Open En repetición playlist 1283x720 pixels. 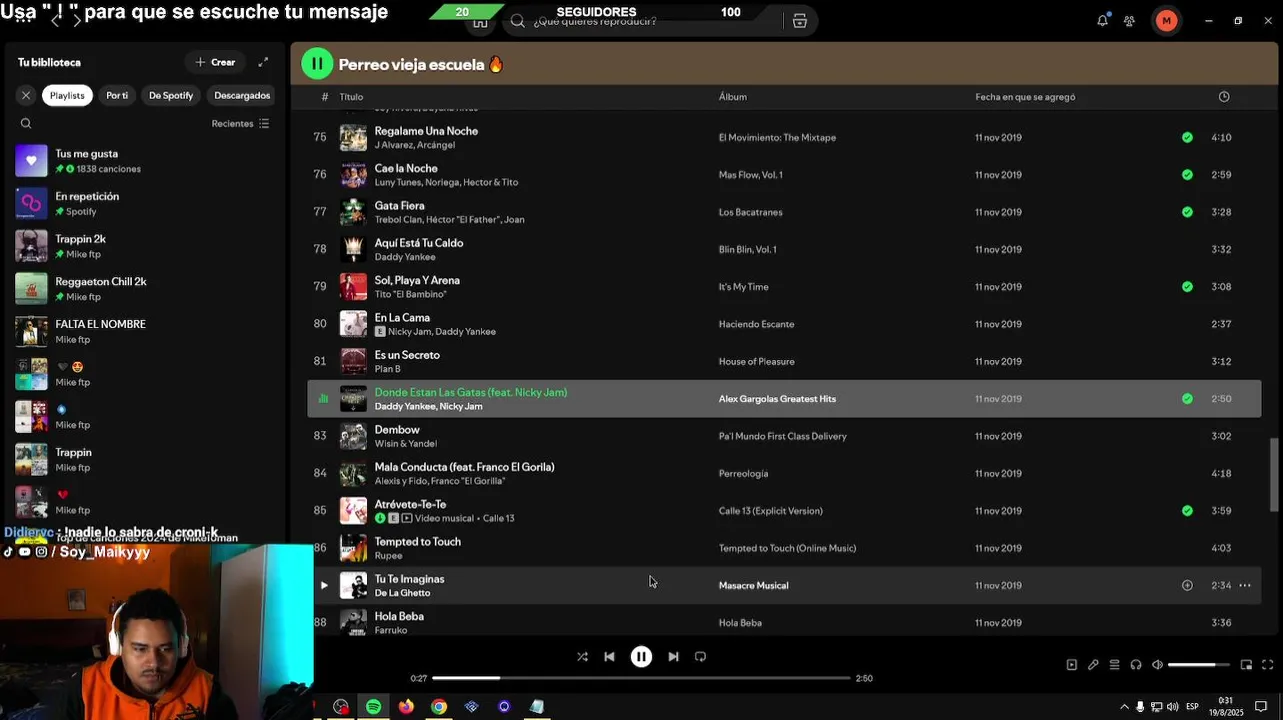143,203
